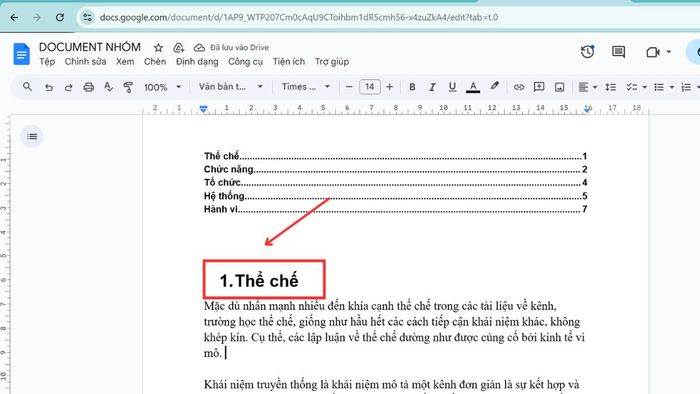The image size is (700, 394).
Task: Open the Chỉnh sửa menu
Action: (x=85, y=62)
